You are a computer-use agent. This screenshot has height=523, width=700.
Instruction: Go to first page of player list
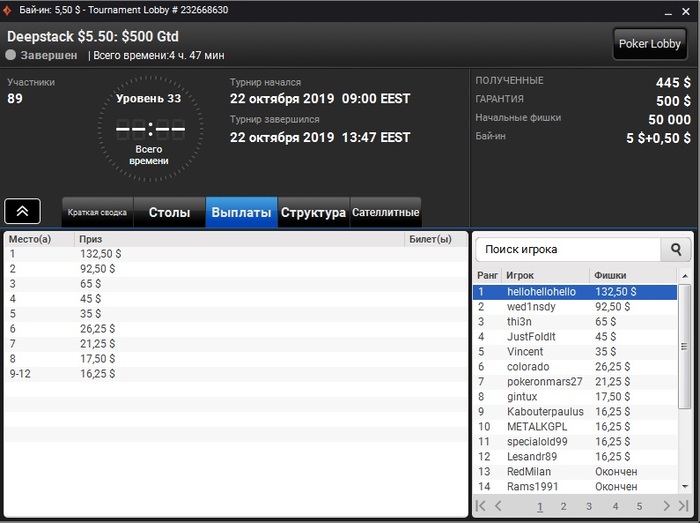(x=481, y=506)
